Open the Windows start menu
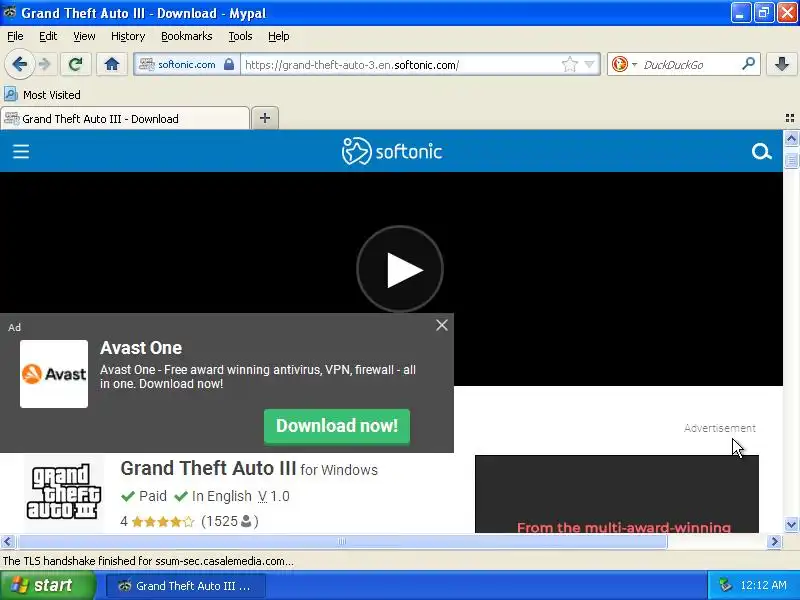The height and width of the screenshot is (600, 800). point(47,585)
